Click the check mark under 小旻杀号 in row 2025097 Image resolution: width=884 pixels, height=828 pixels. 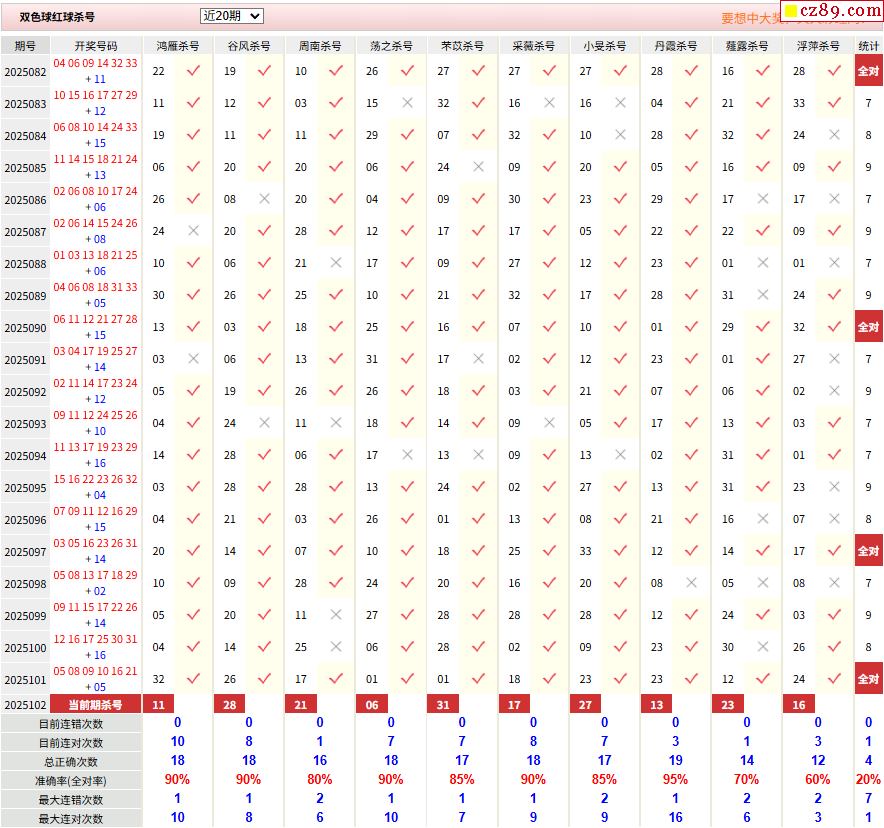(x=621, y=551)
